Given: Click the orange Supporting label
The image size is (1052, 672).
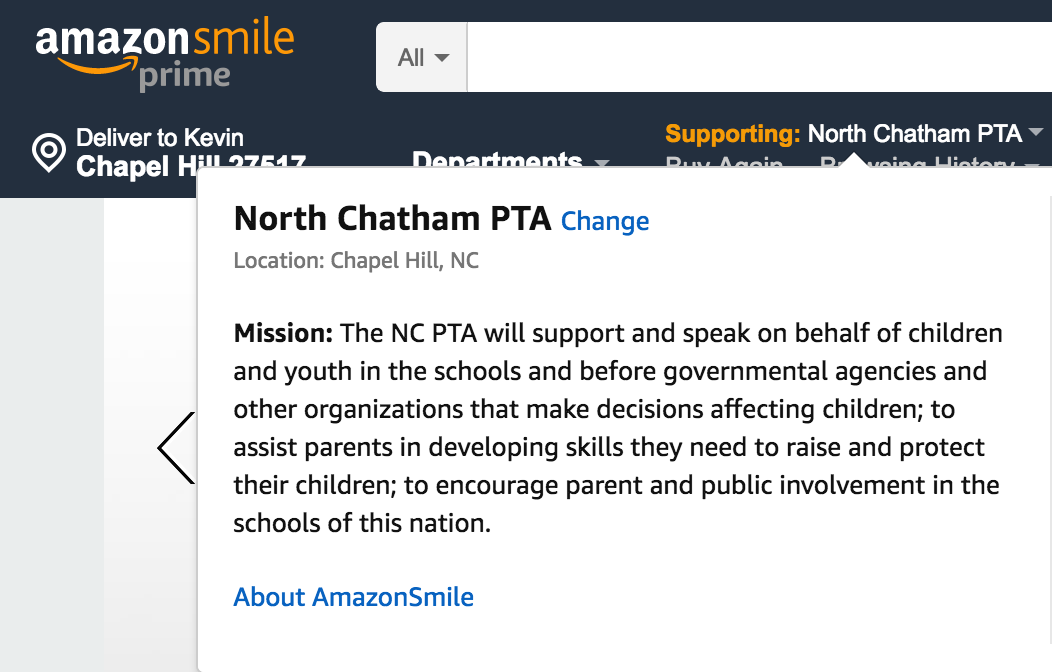Looking at the screenshot, I should [733, 133].
